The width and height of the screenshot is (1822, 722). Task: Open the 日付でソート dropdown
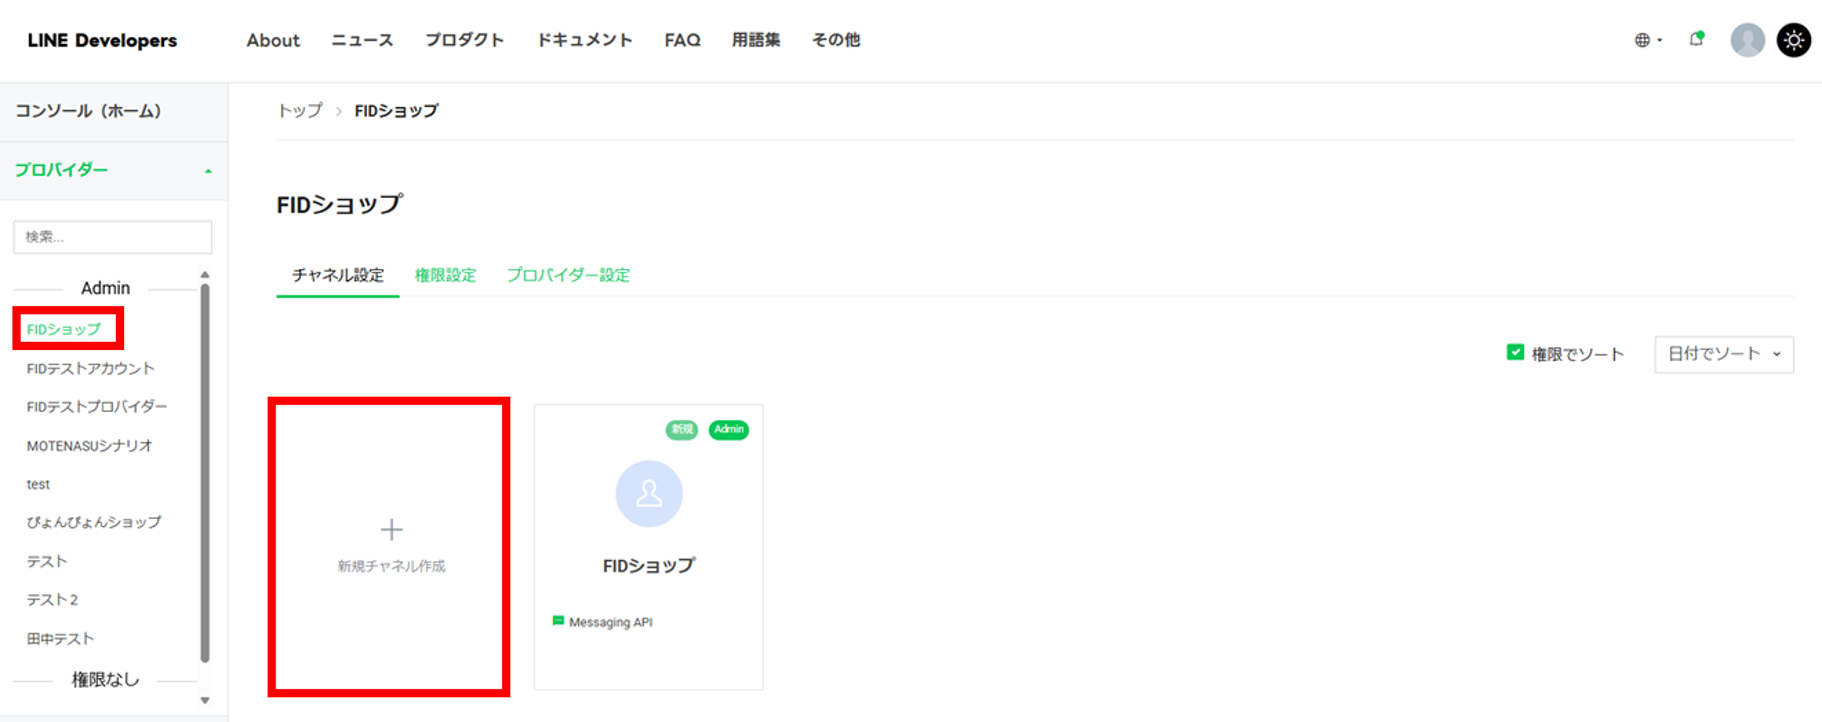1723,354
